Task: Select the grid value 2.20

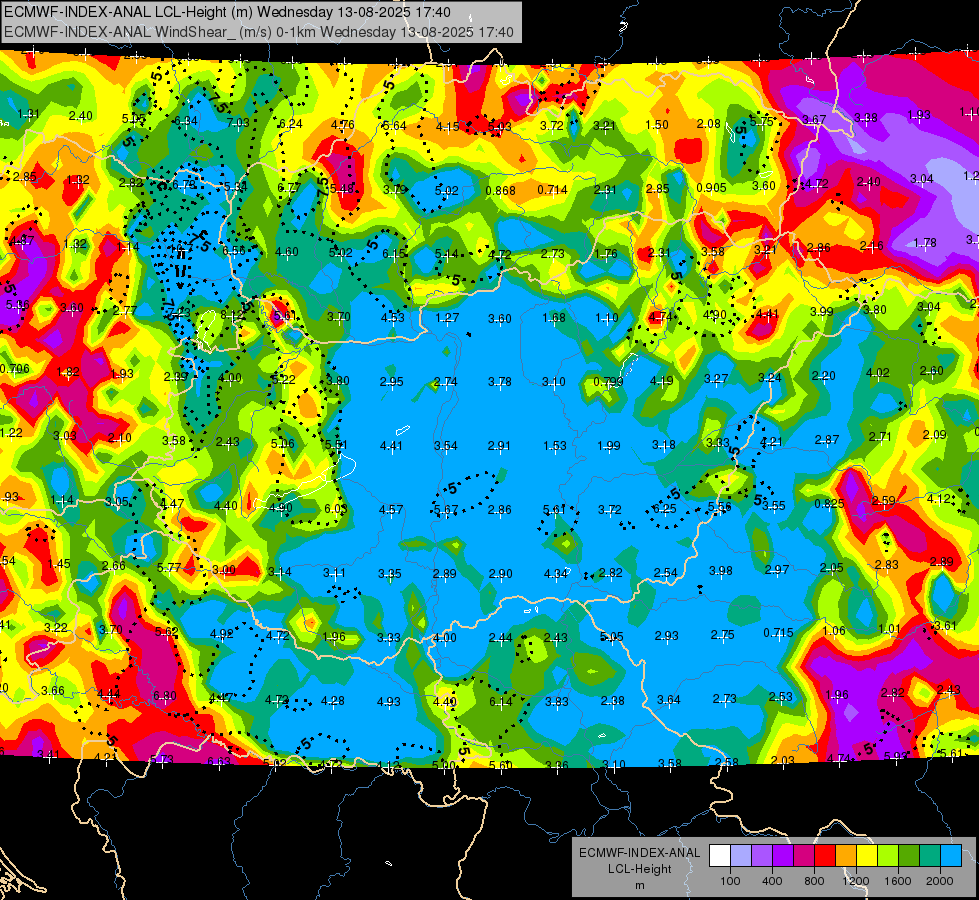Action: click(824, 375)
